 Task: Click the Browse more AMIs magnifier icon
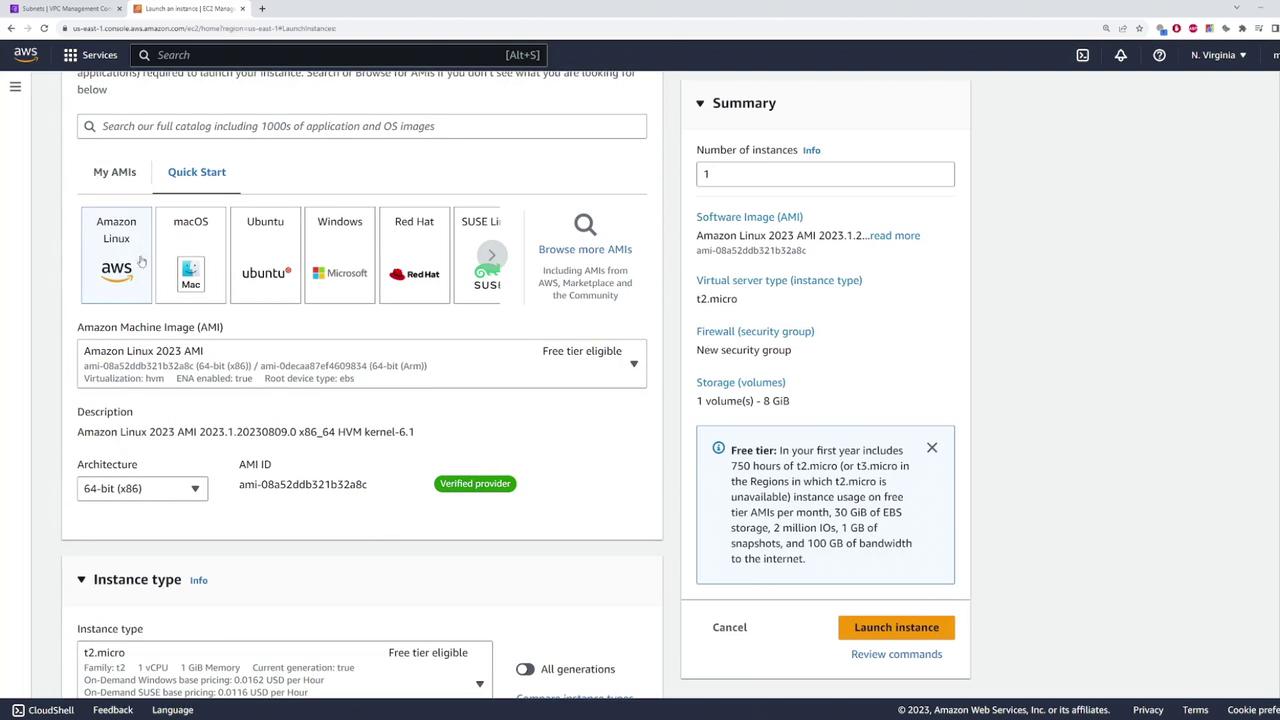(x=585, y=225)
